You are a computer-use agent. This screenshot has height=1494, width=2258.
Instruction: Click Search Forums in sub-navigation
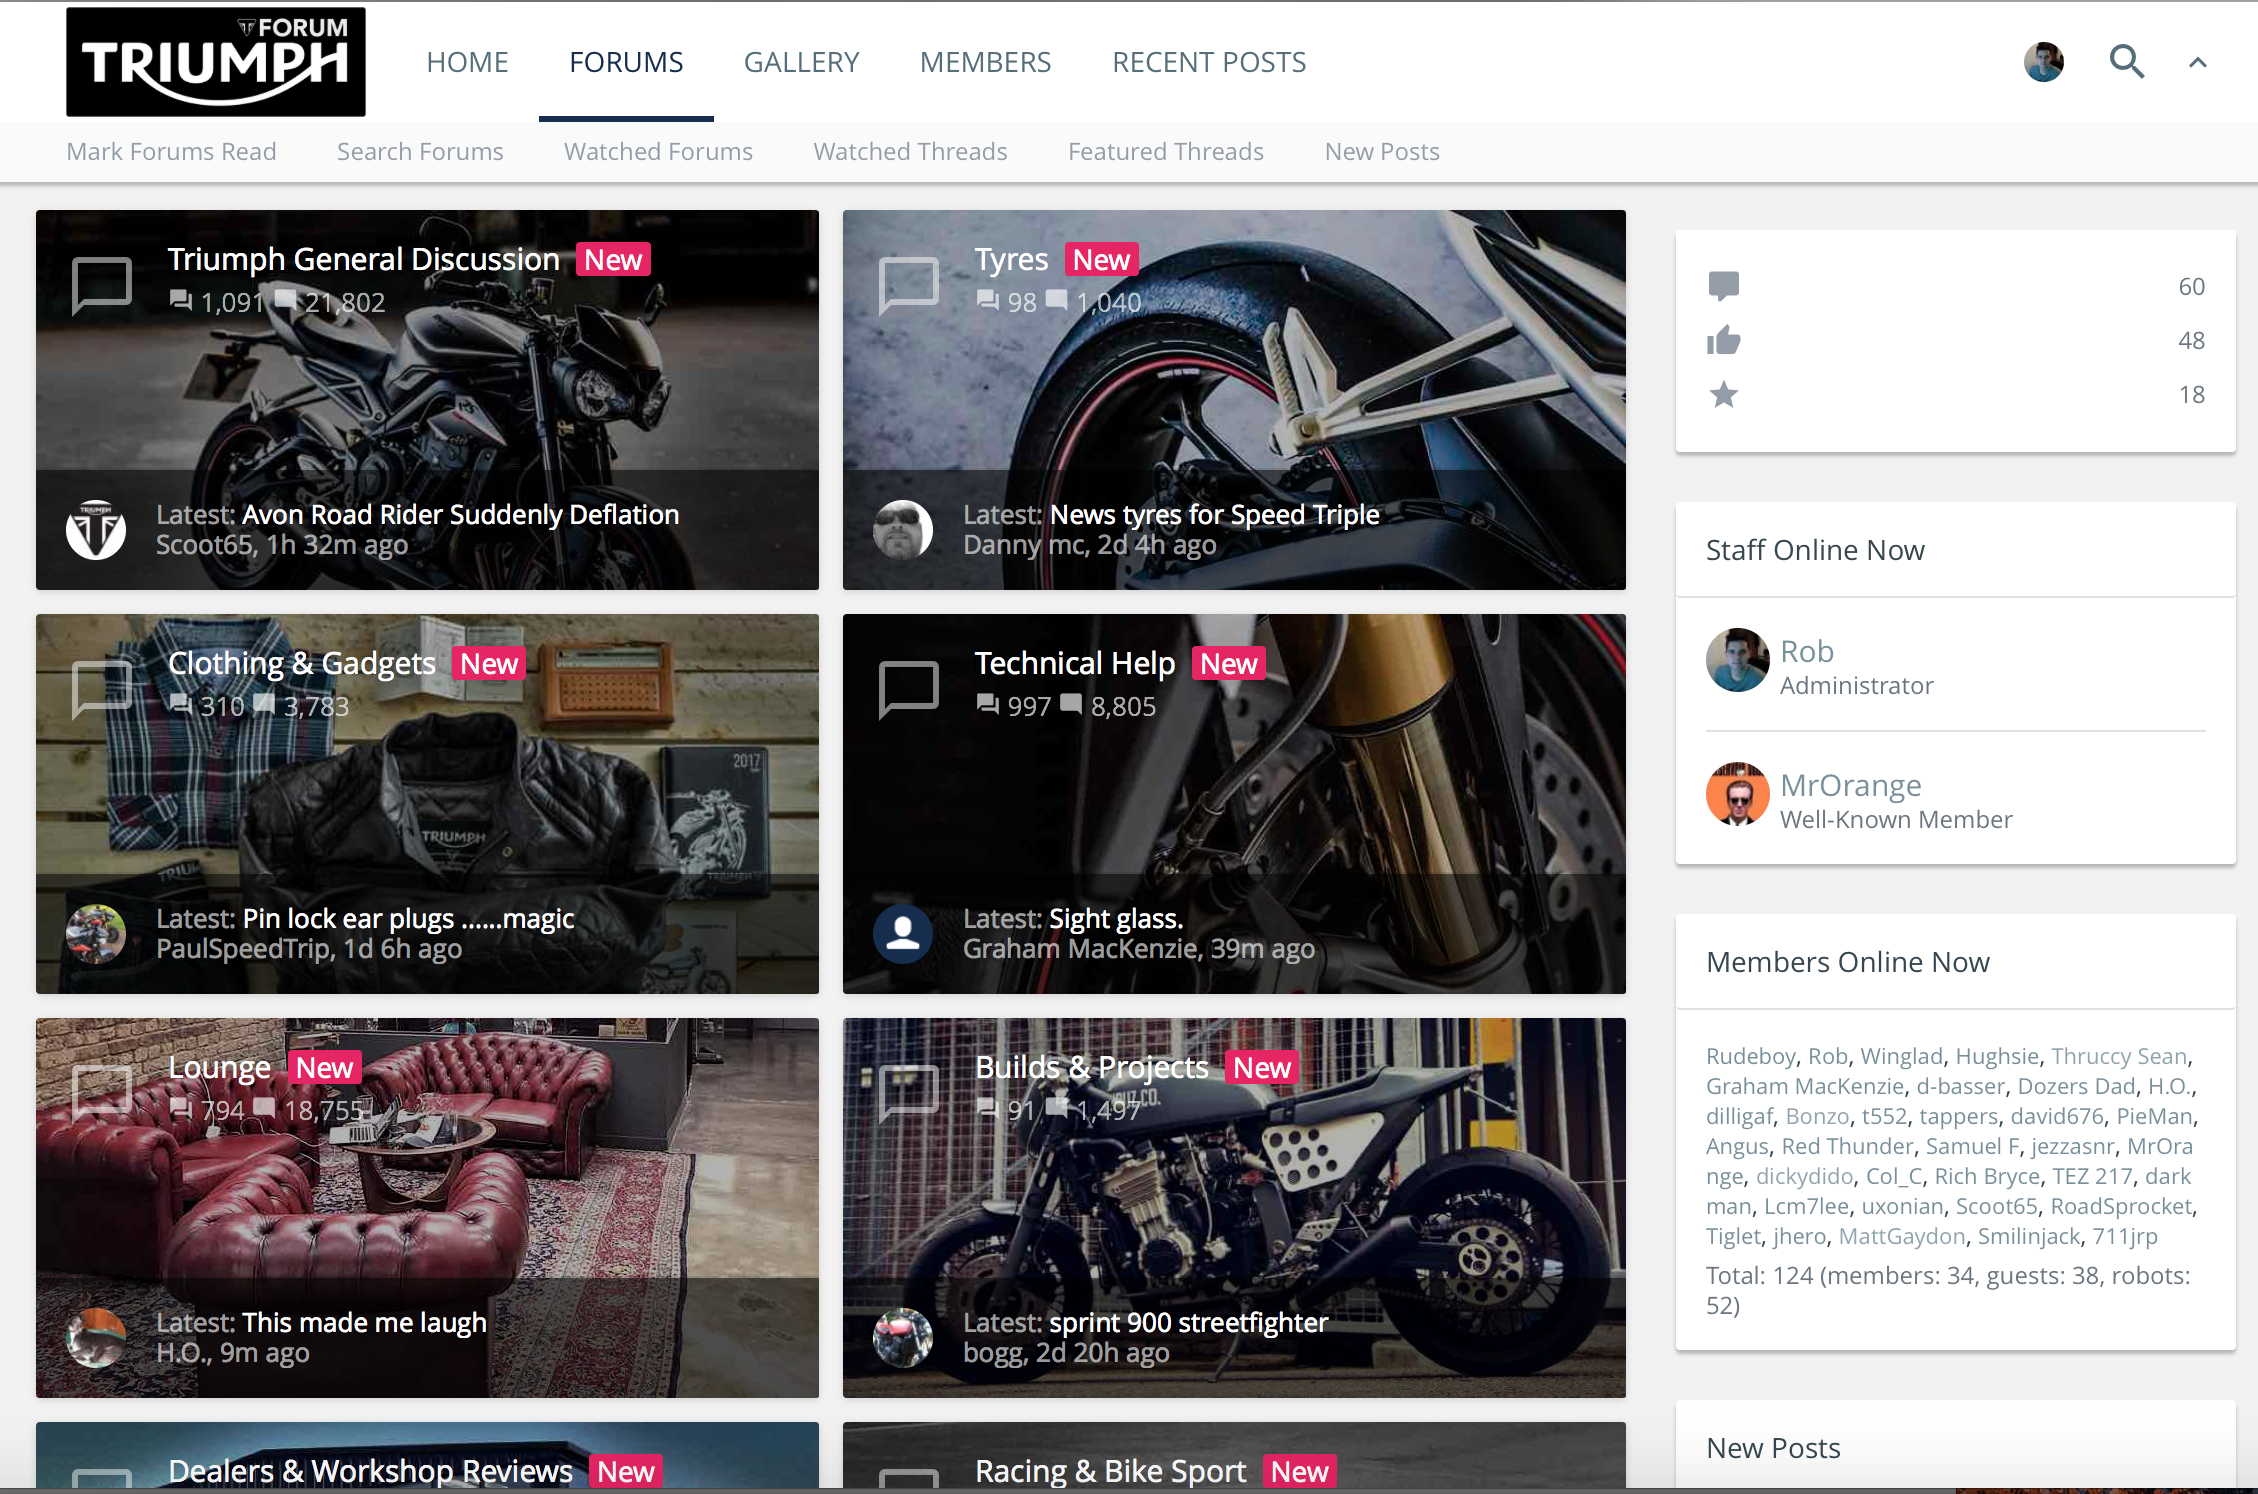[x=420, y=151]
